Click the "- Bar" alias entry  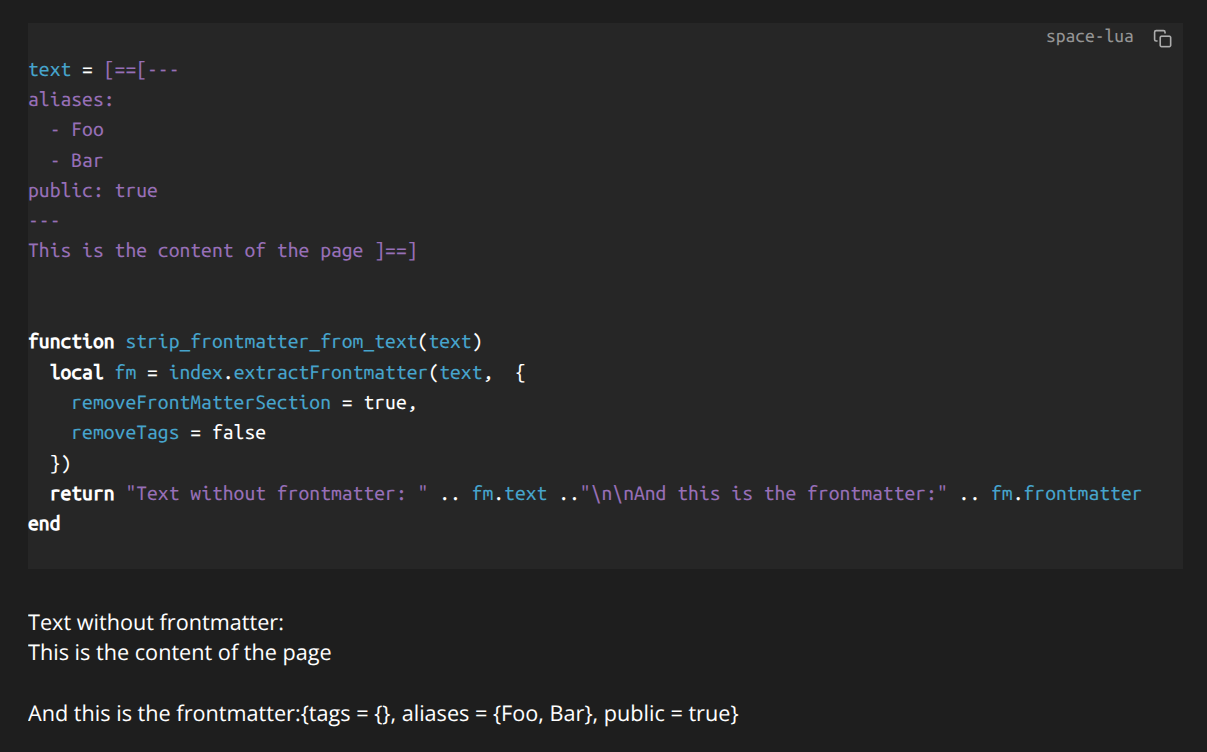click(78, 160)
